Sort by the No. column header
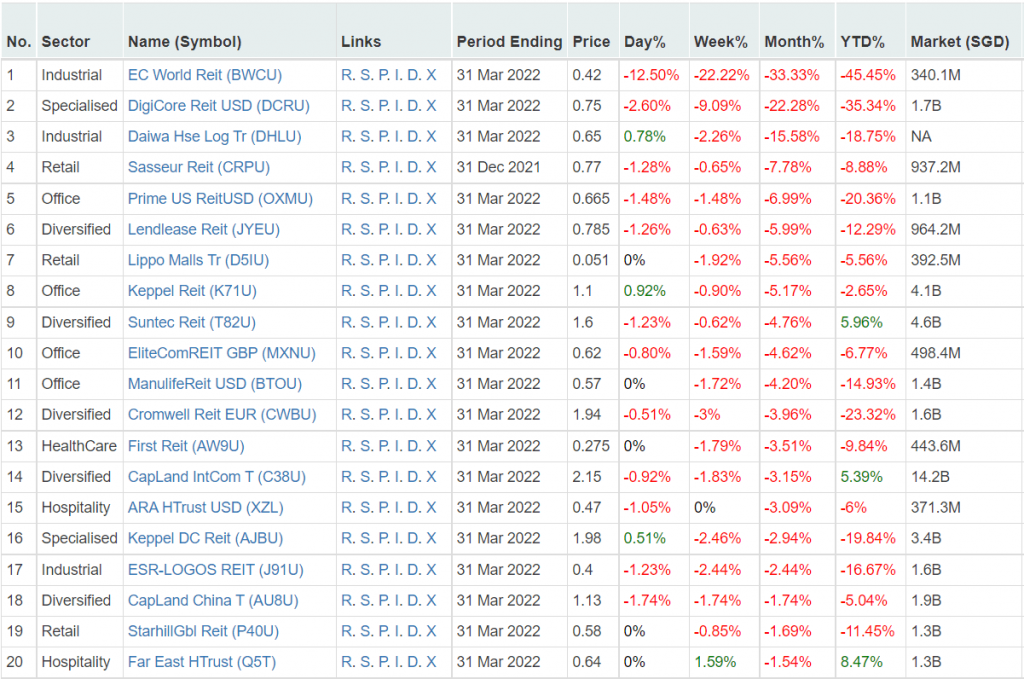Viewport: 1024px width, 679px height. tap(19, 42)
